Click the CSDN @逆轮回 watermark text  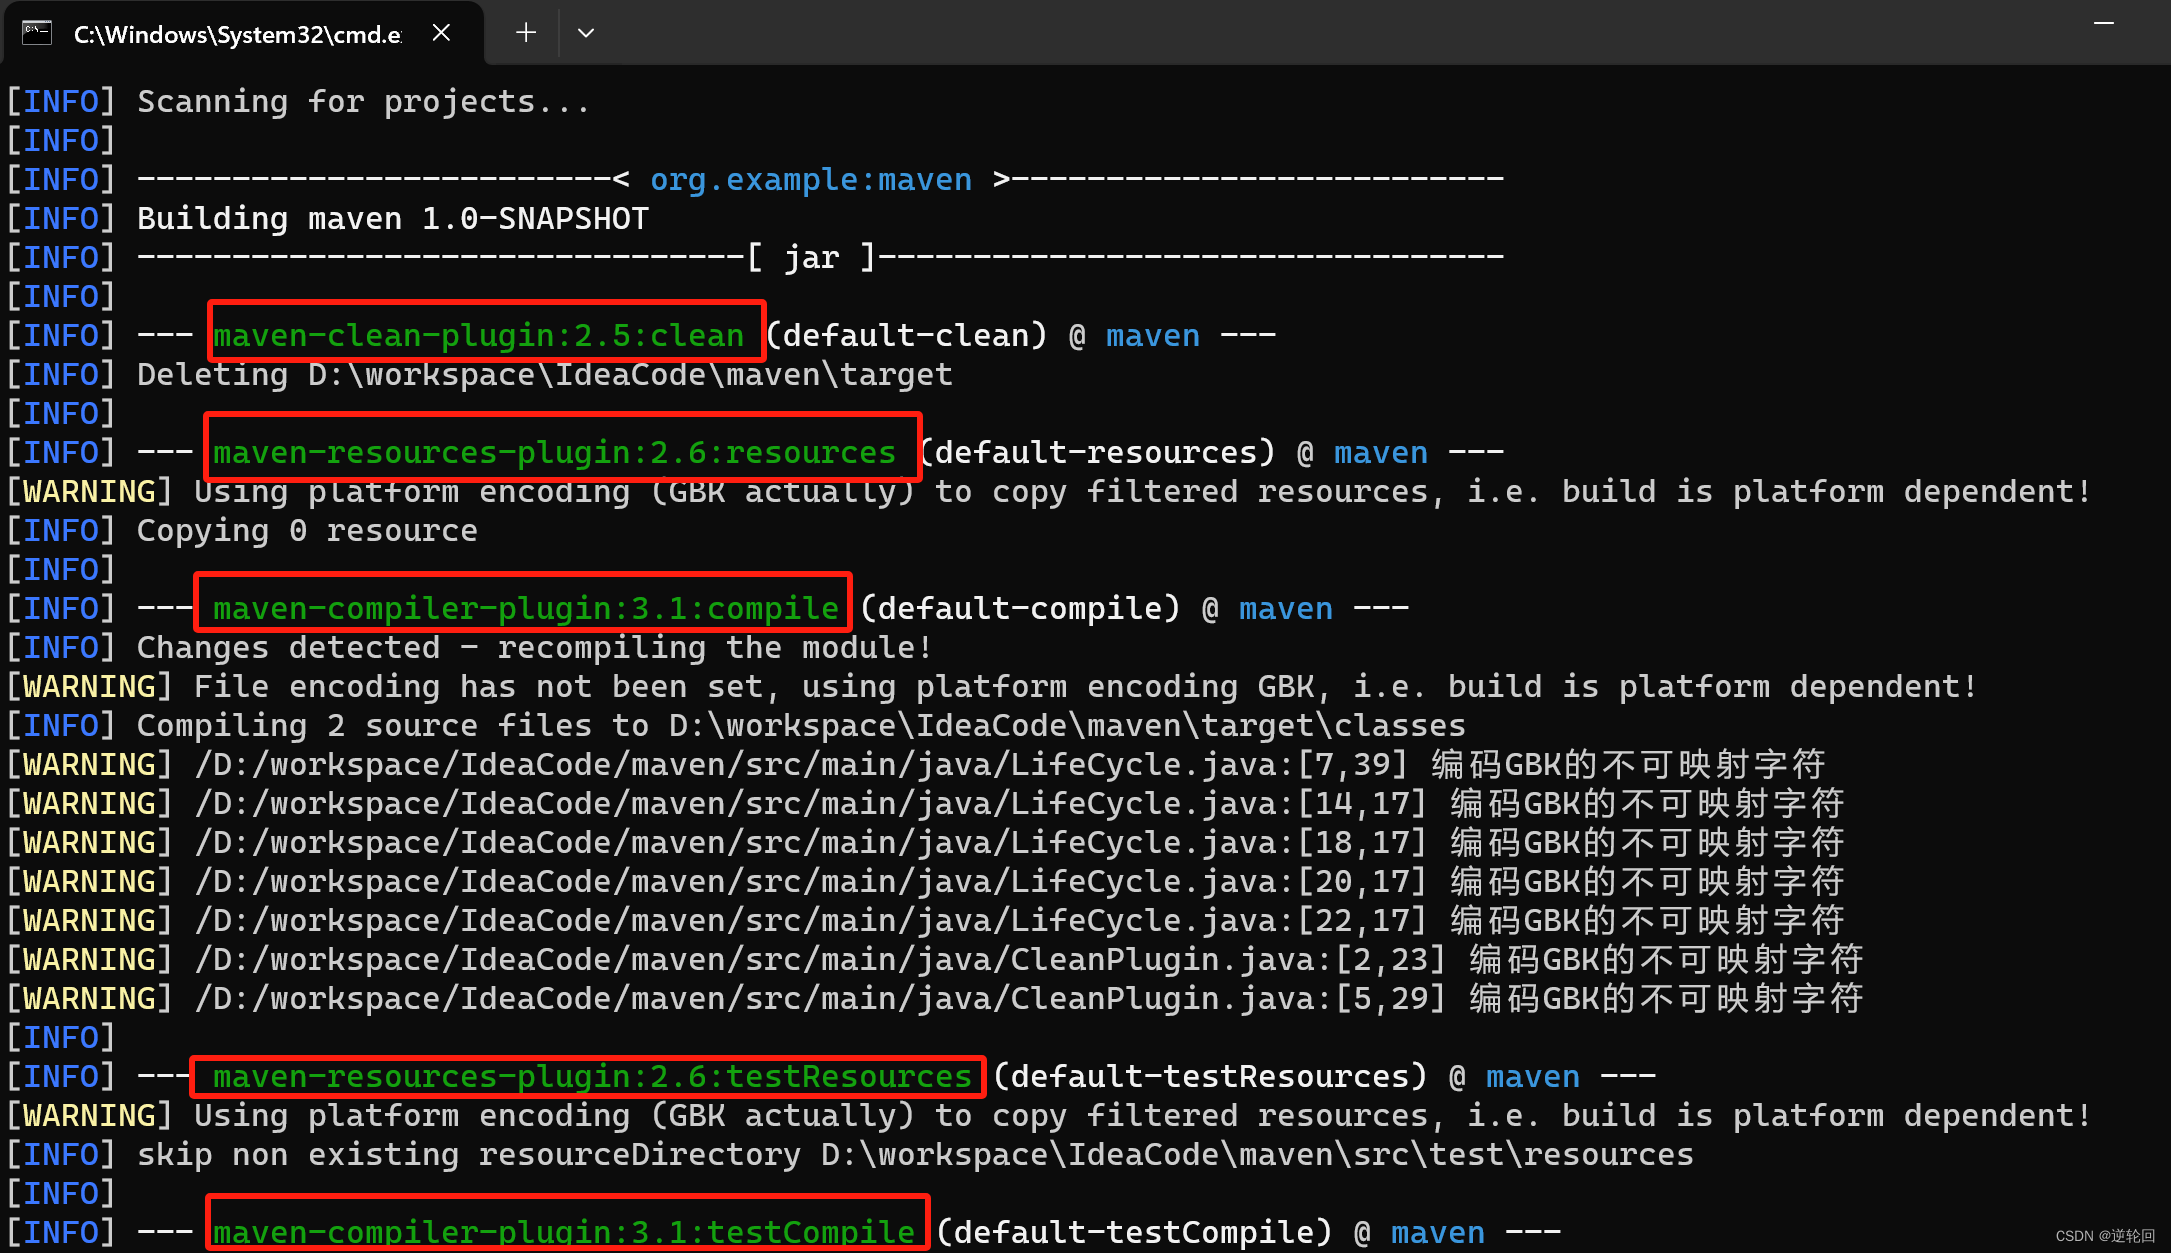coord(2100,1235)
